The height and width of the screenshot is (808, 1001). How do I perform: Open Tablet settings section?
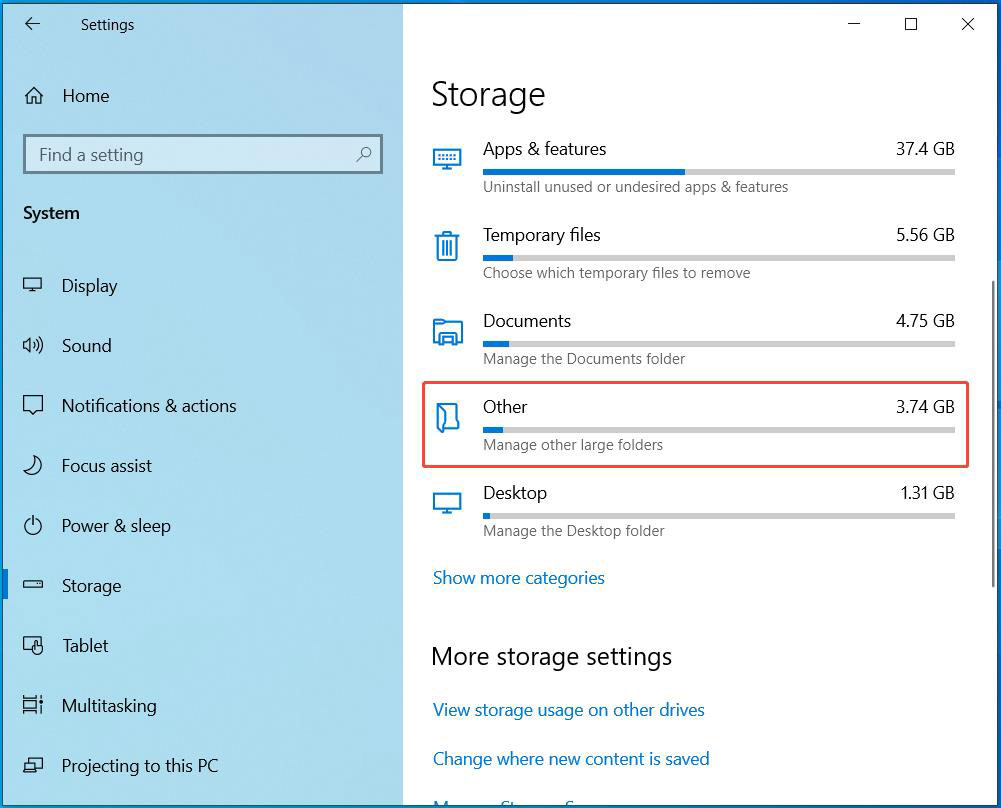(x=86, y=645)
